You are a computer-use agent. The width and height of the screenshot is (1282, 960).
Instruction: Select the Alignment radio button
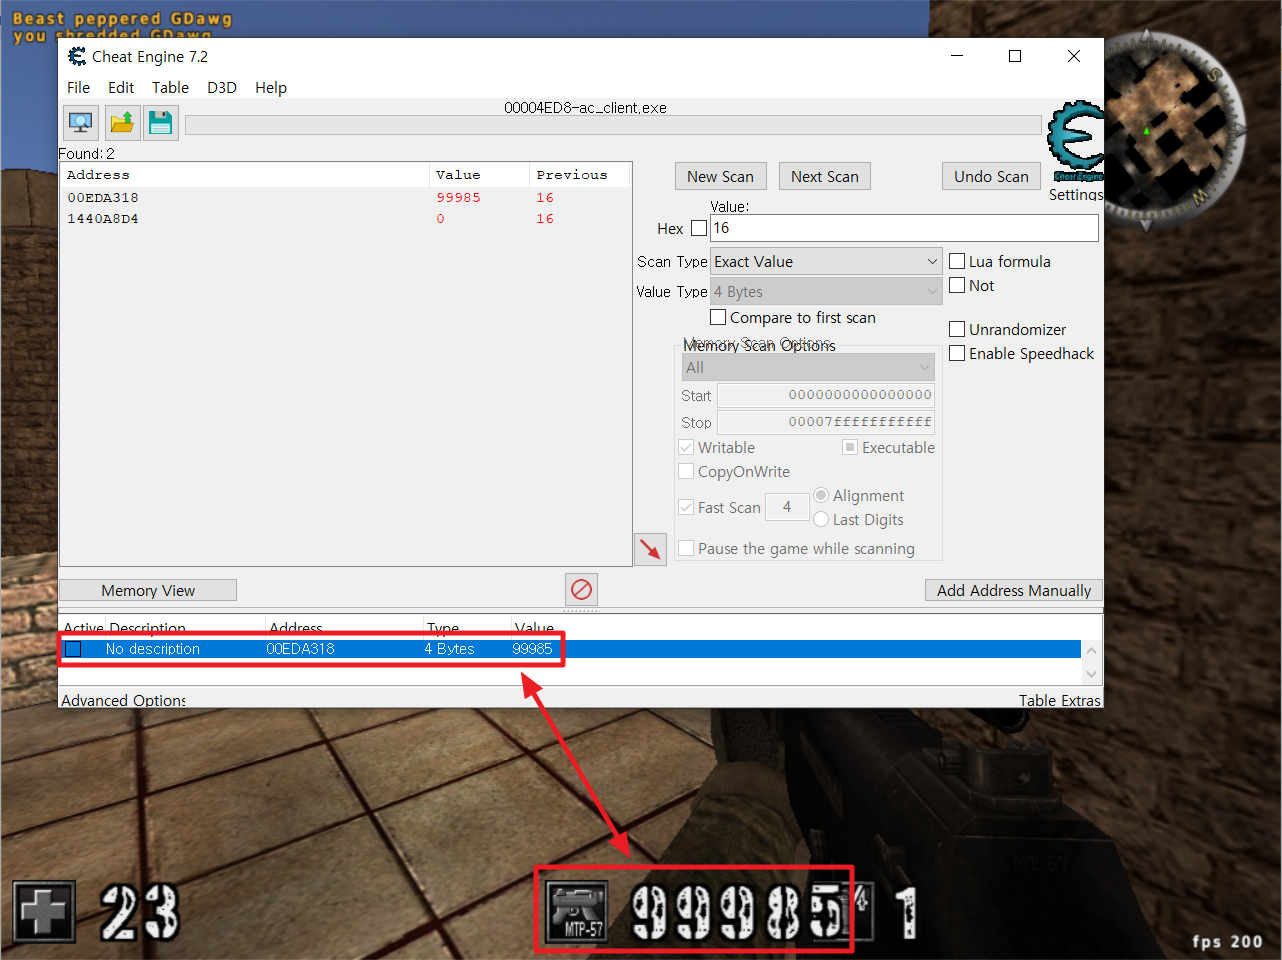pyautogui.click(x=821, y=495)
